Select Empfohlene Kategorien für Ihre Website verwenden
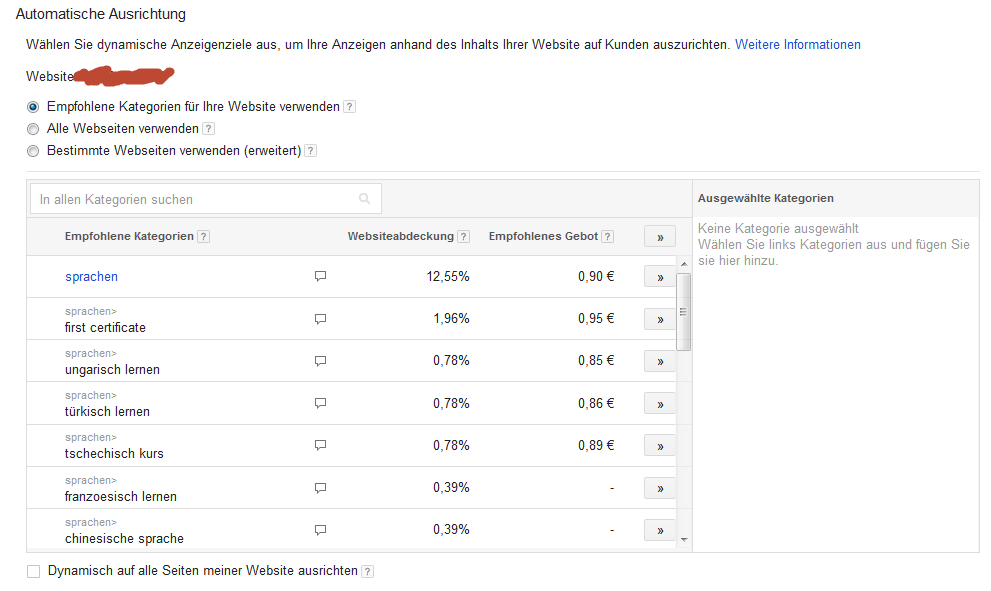 [33, 107]
